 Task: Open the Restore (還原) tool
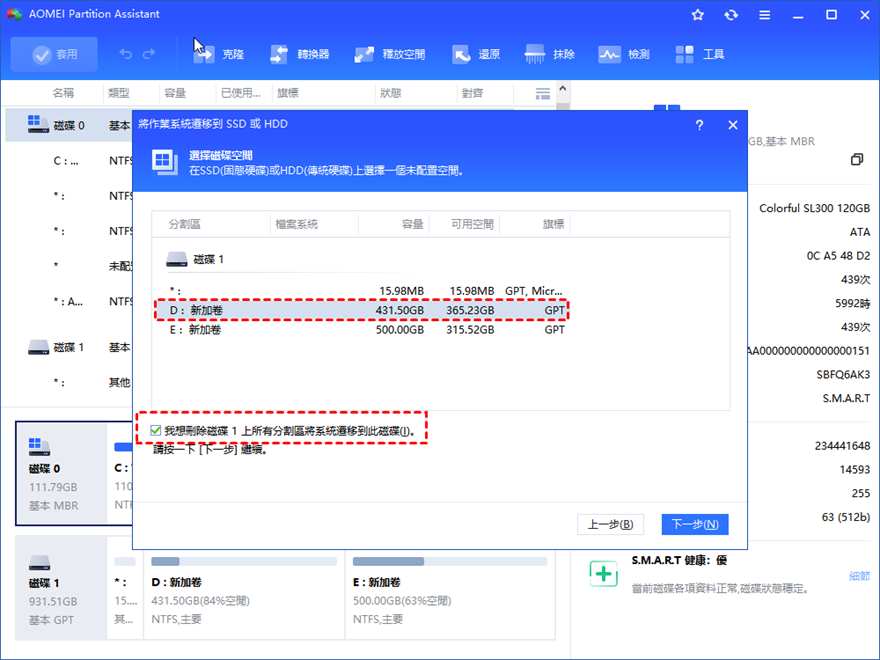coord(476,54)
